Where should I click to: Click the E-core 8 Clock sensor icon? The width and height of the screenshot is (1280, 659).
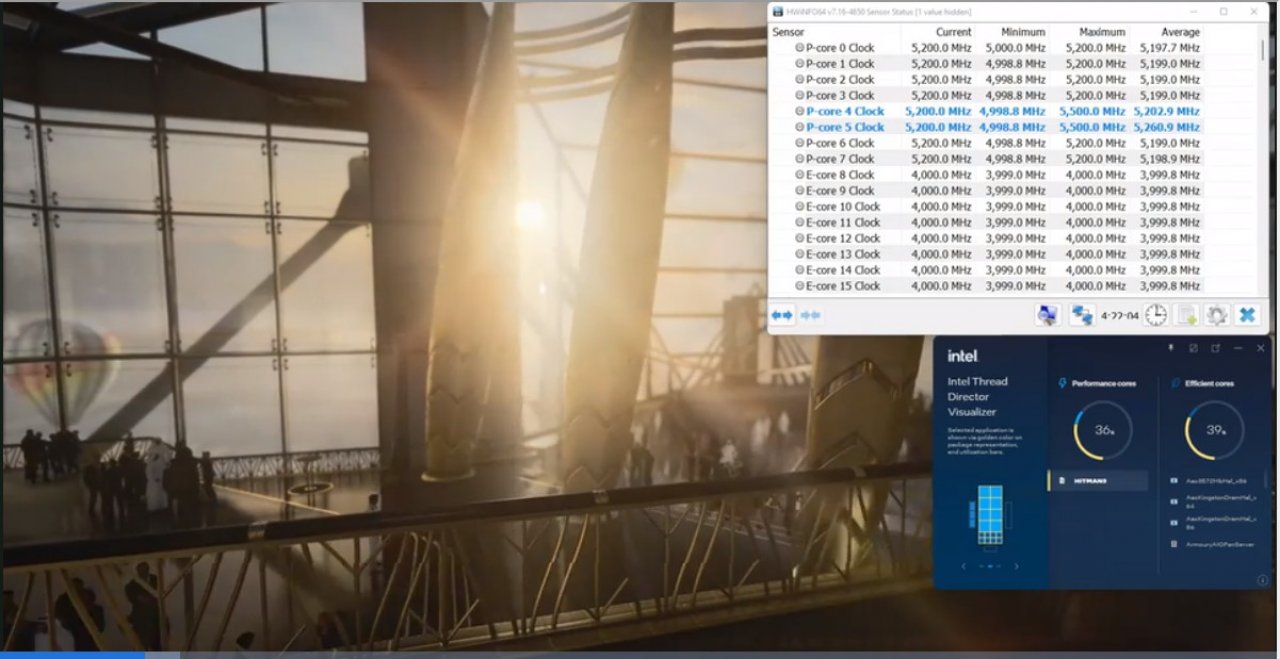pos(799,175)
